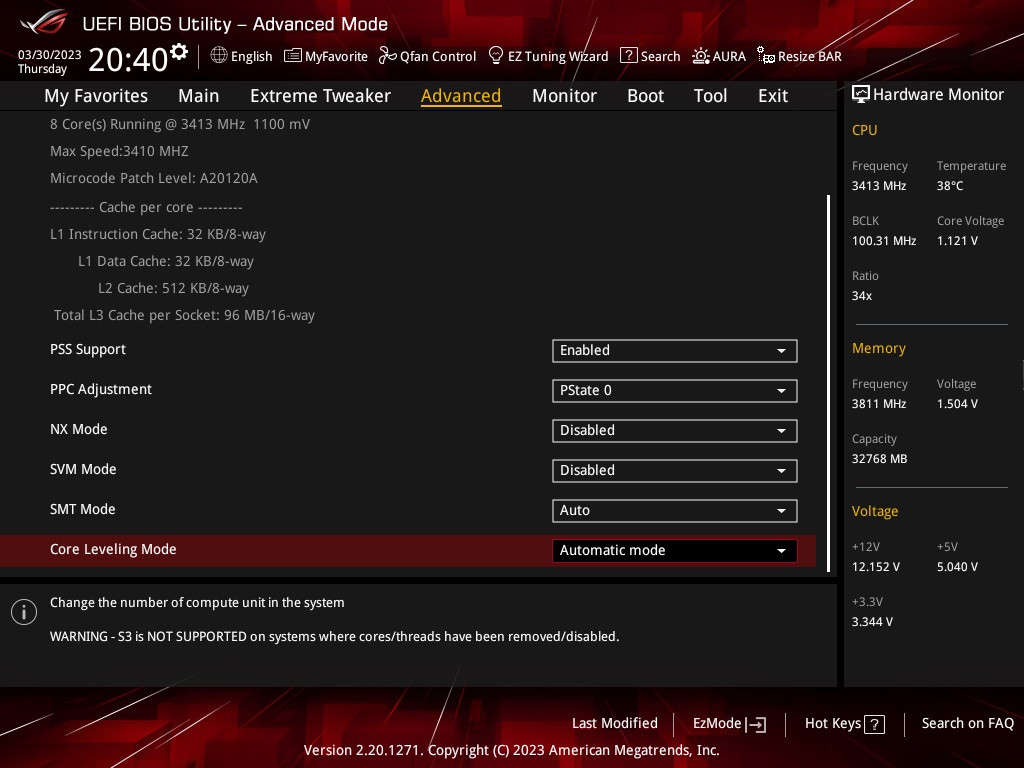Click the 20:40 clock display
1024x768 pixels.
[128, 60]
